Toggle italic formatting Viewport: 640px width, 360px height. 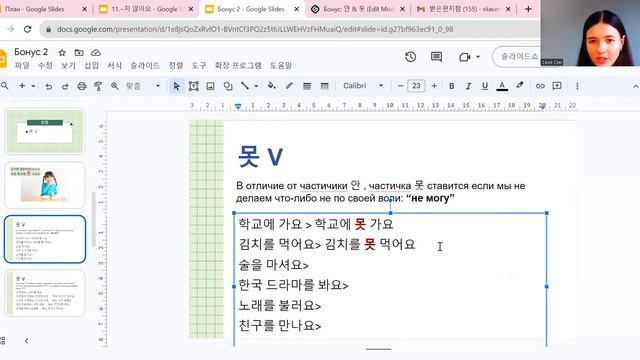468,86
